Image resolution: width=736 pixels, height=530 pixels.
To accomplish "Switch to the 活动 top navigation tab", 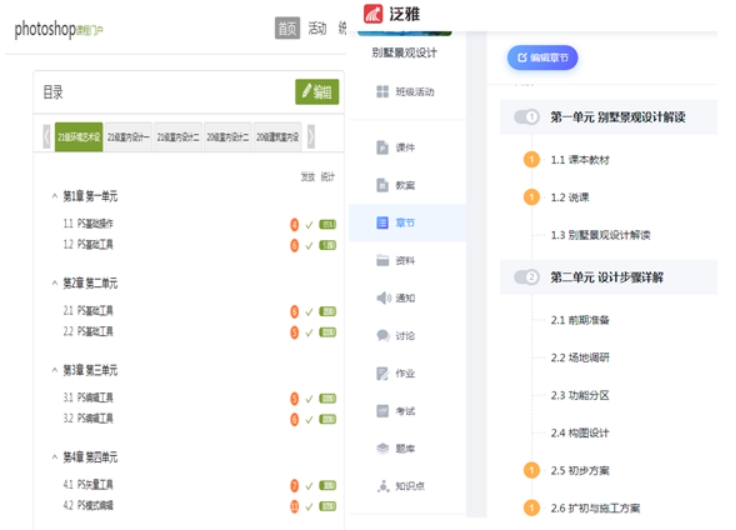I will pos(317,28).
